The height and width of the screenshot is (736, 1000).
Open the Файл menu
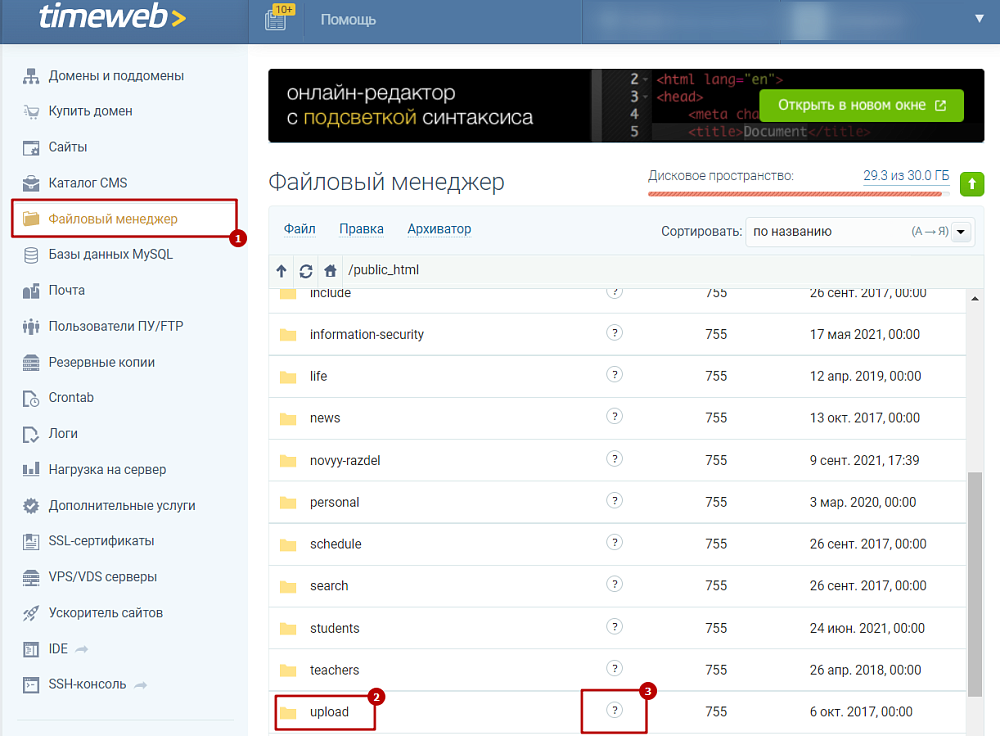[299, 229]
